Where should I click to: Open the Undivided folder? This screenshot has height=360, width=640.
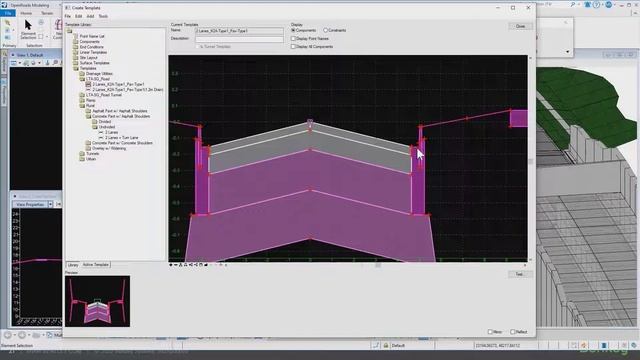click(x=107, y=127)
